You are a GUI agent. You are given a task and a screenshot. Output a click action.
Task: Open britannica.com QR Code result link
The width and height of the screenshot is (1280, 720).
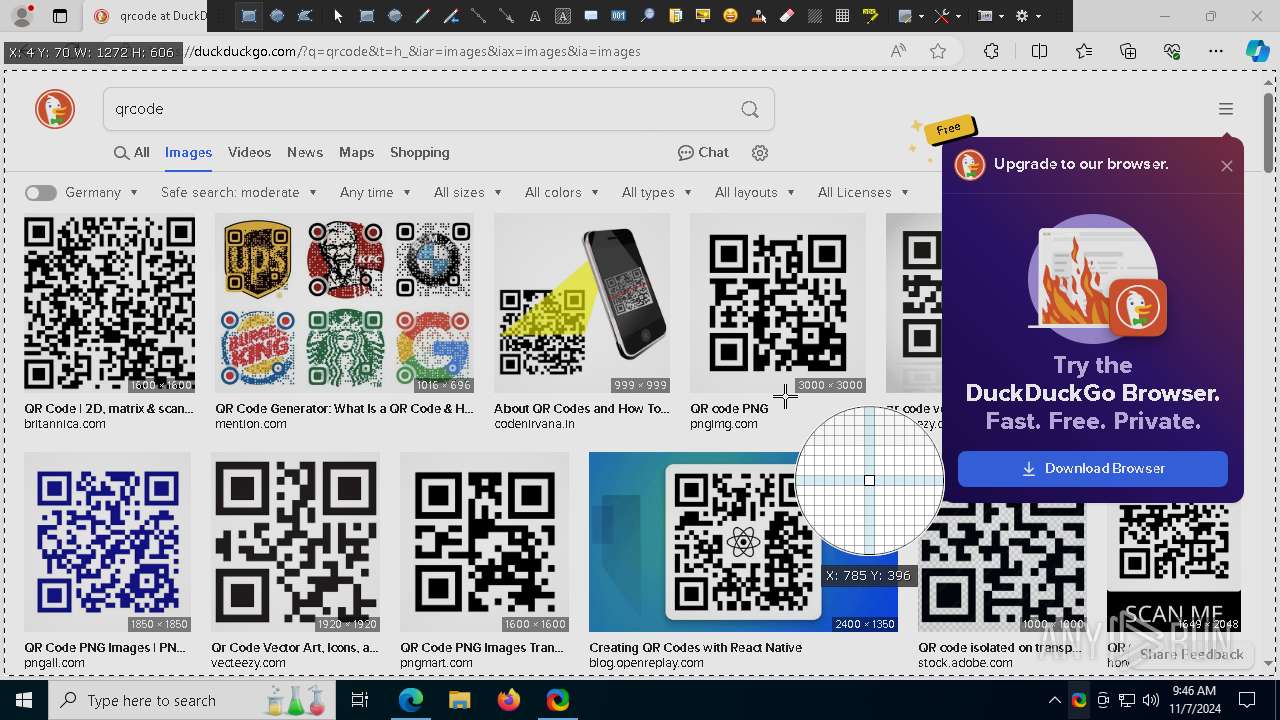(x=109, y=409)
